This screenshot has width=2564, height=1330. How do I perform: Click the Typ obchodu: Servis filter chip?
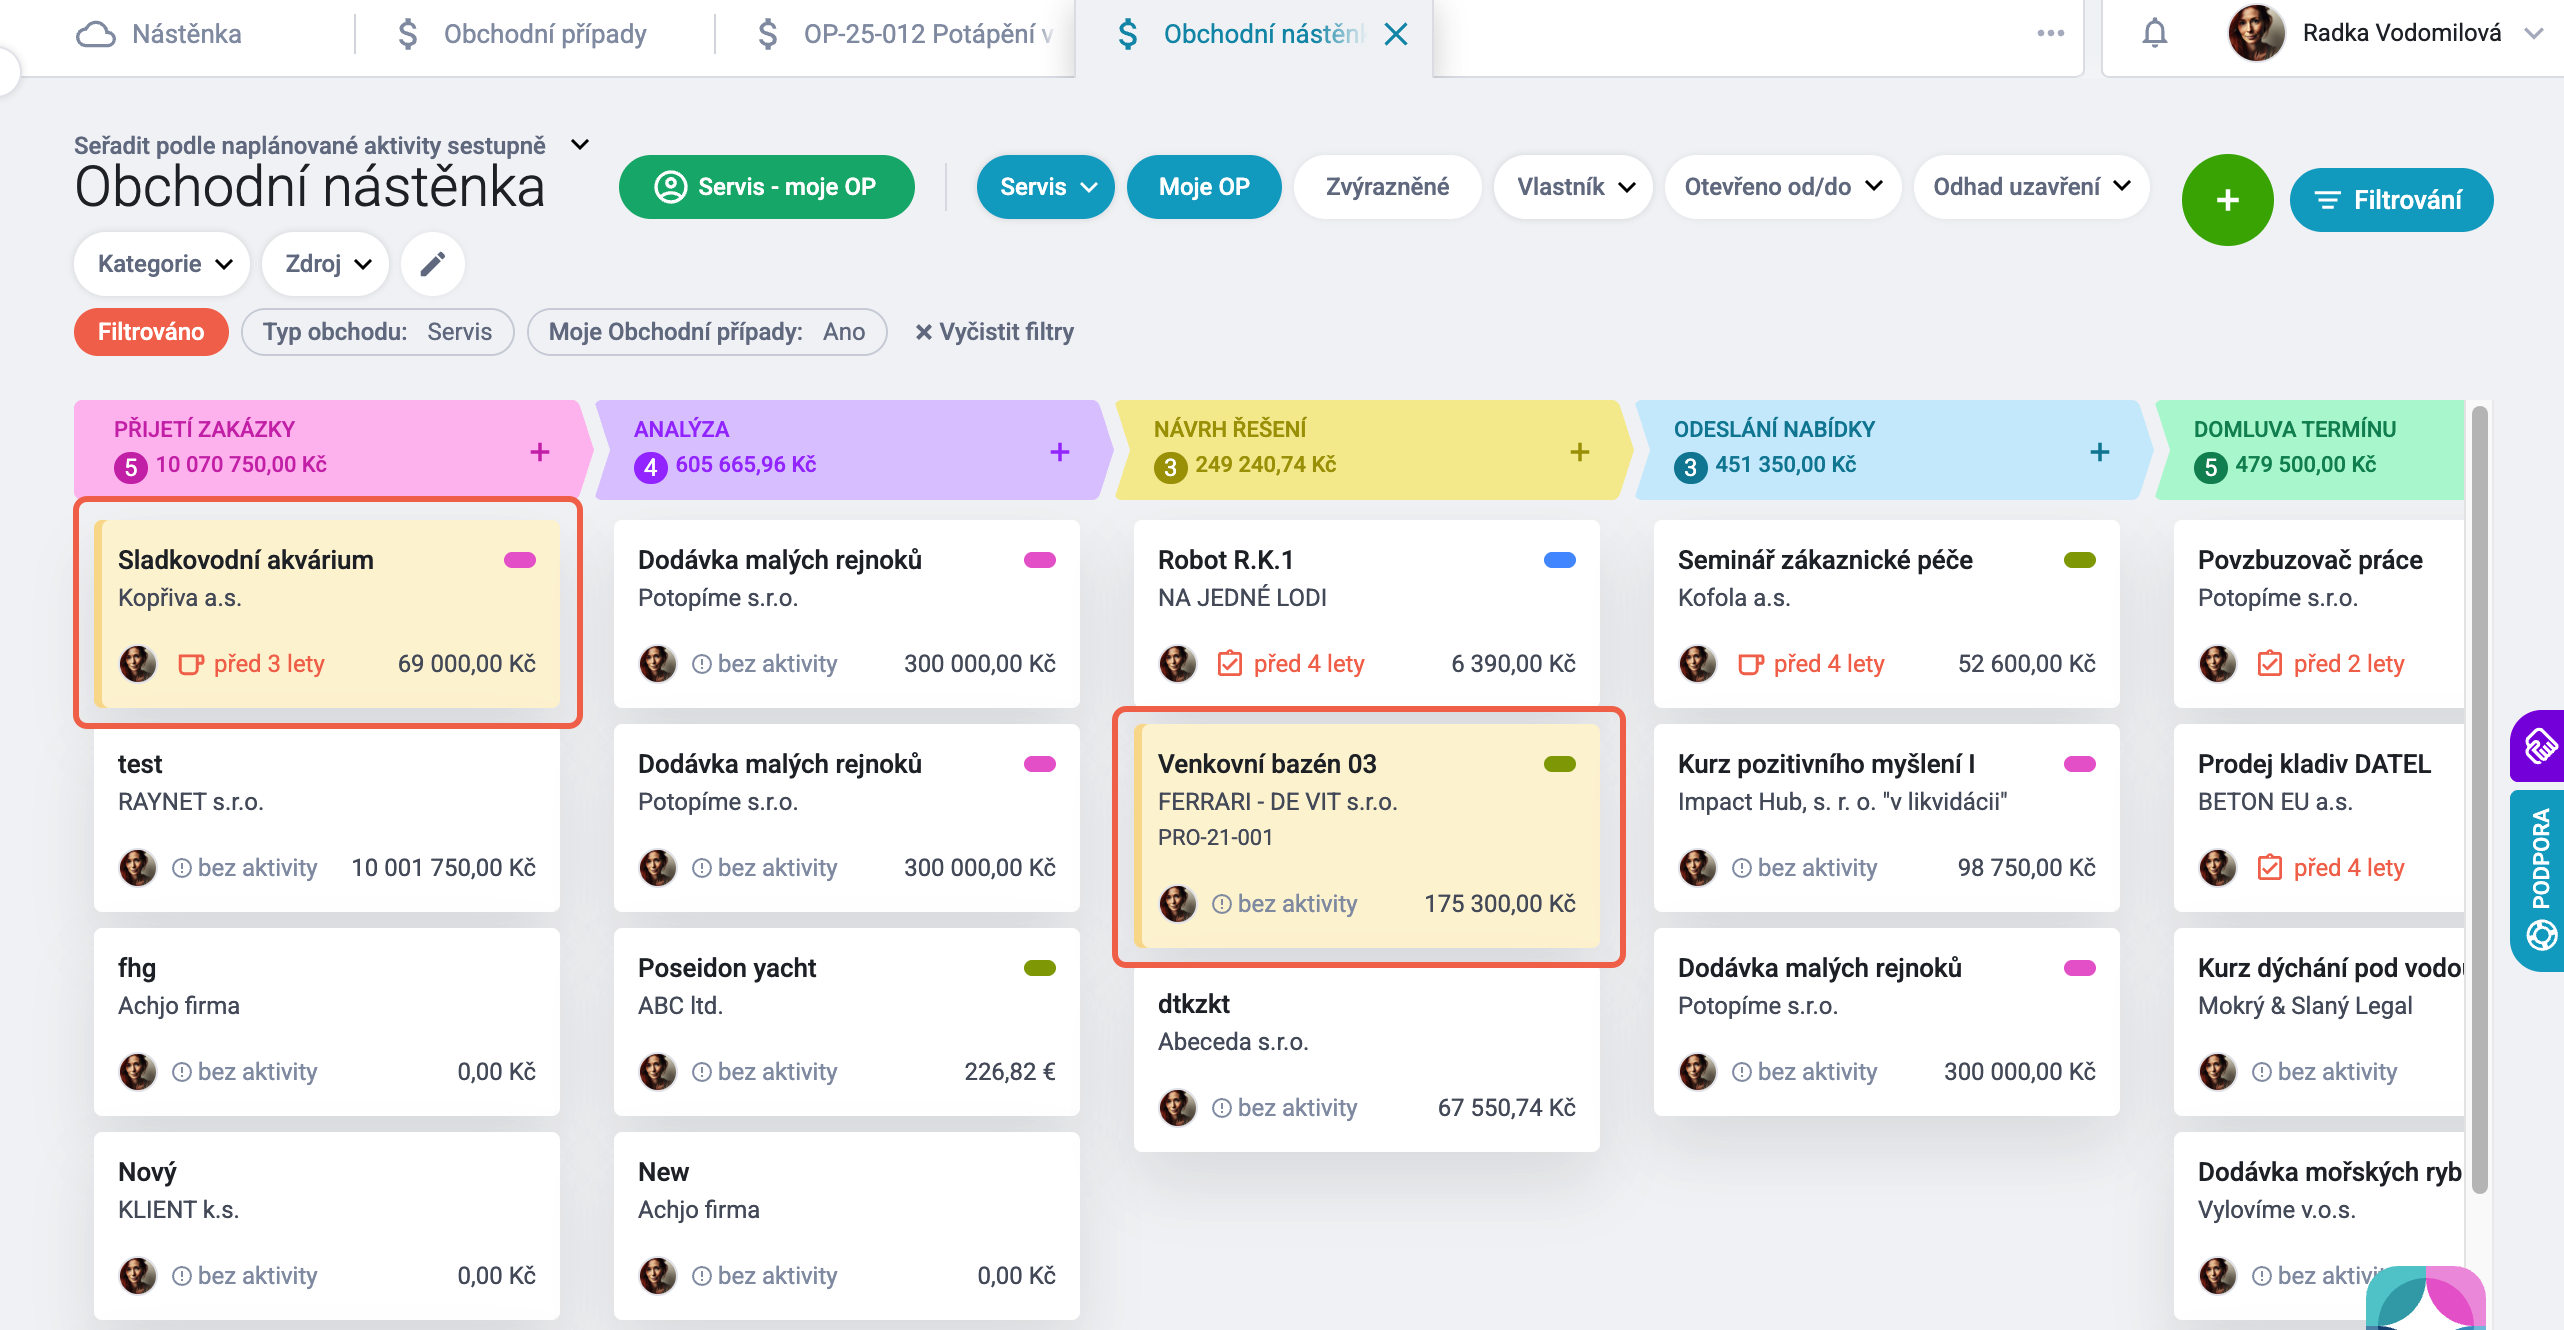click(377, 332)
